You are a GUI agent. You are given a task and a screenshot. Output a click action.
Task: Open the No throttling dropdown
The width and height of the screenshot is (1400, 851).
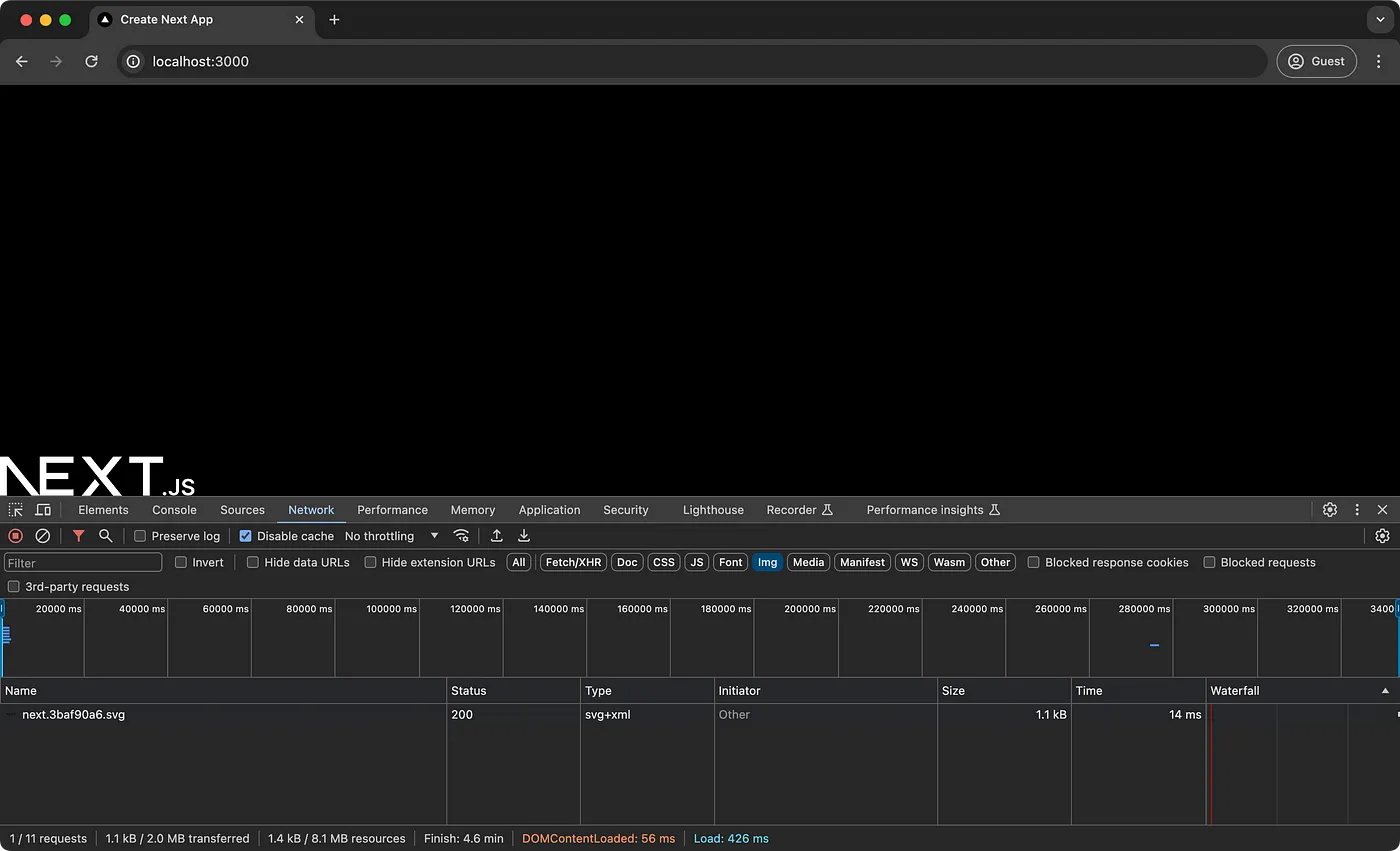(390, 536)
